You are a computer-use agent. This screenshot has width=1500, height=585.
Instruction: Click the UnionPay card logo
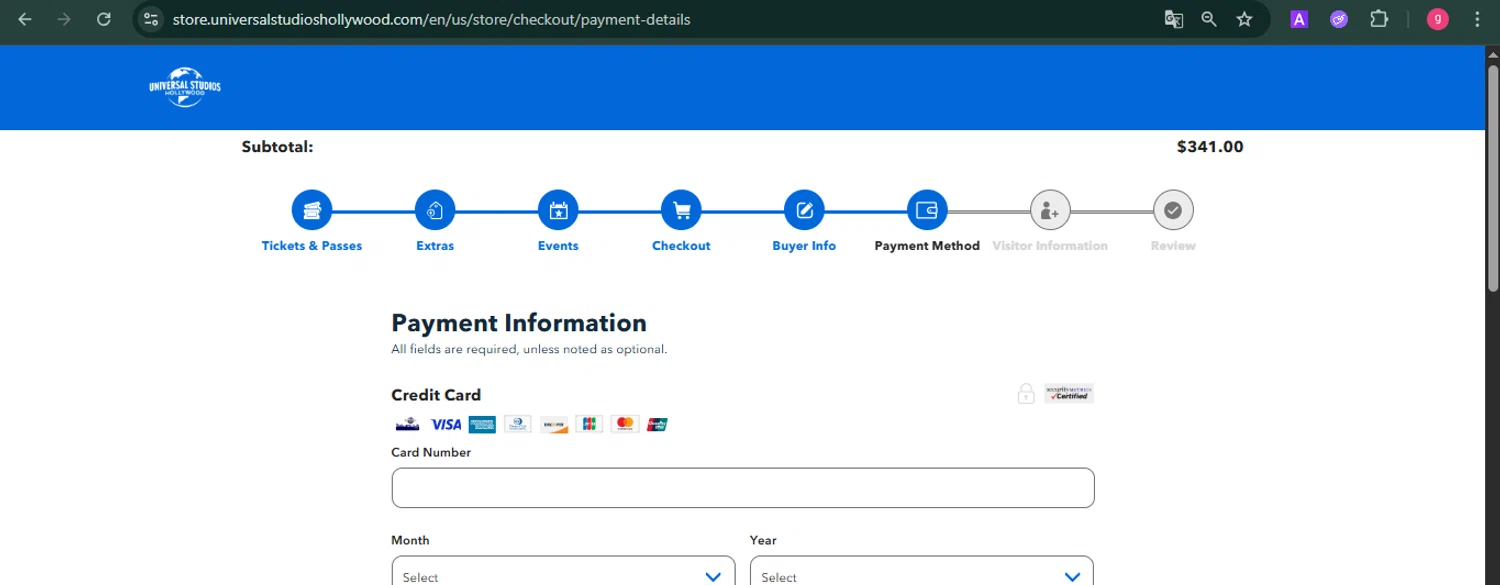point(657,424)
